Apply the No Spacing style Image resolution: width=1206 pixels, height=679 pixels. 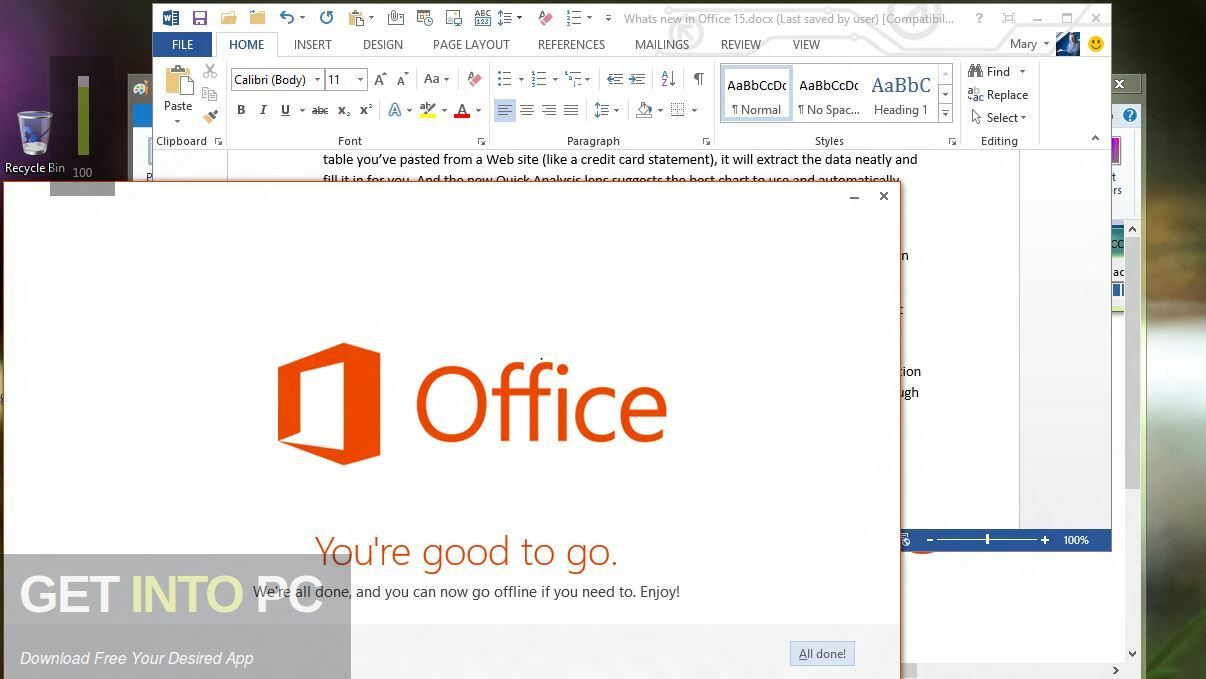click(828, 95)
